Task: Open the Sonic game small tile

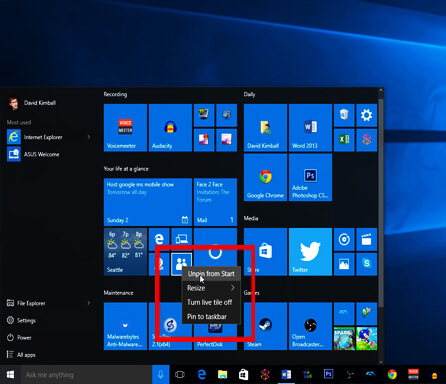Action: pyautogui.click(x=367, y=339)
